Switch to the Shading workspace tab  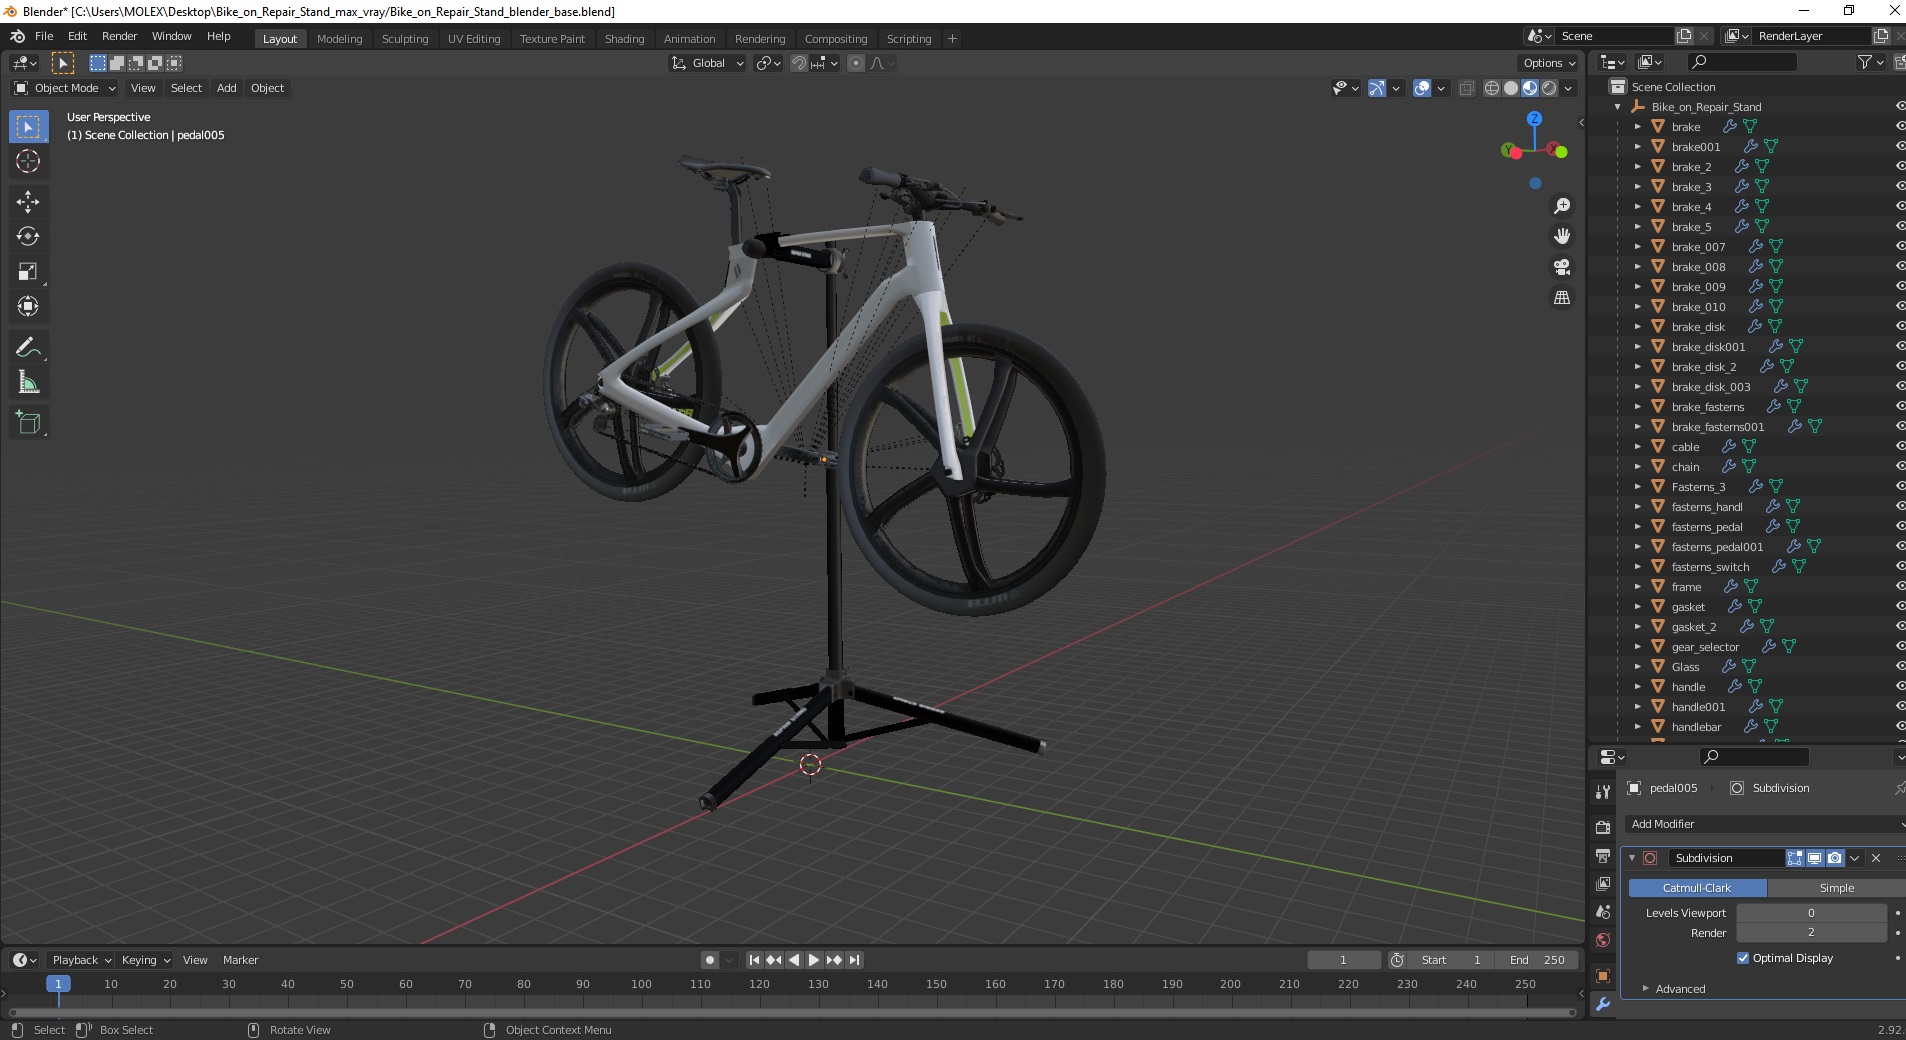click(624, 39)
